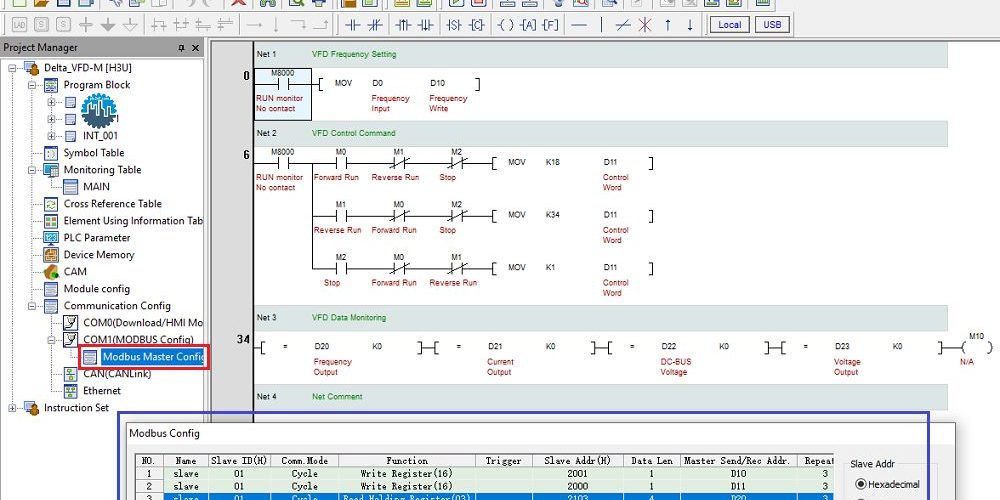Select Master Send/Rec cell D11
This screenshot has height=500, width=1000.
739,486
